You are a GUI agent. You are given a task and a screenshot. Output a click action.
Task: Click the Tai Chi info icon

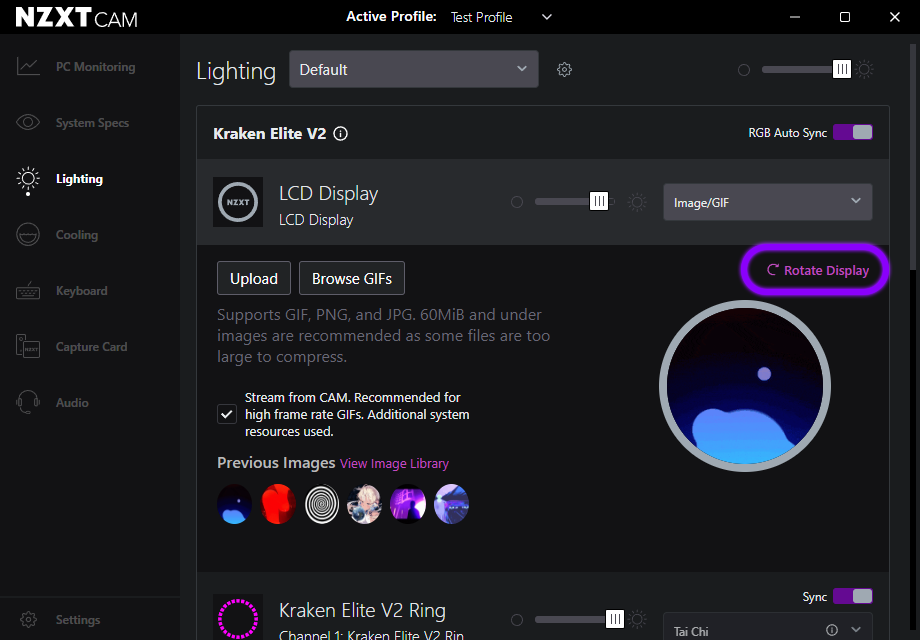pyautogui.click(x=832, y=631)
